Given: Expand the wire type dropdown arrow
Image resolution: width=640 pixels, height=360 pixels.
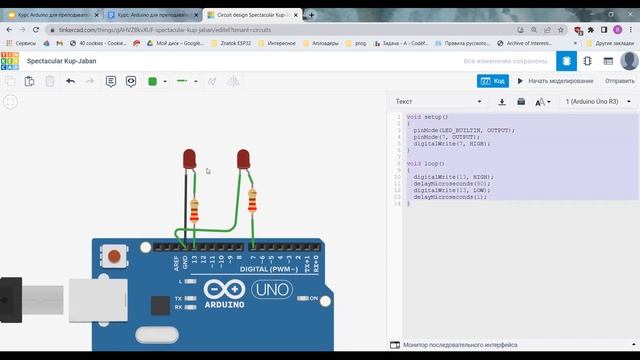Looking at the screenshot, I should click(196, 81).
